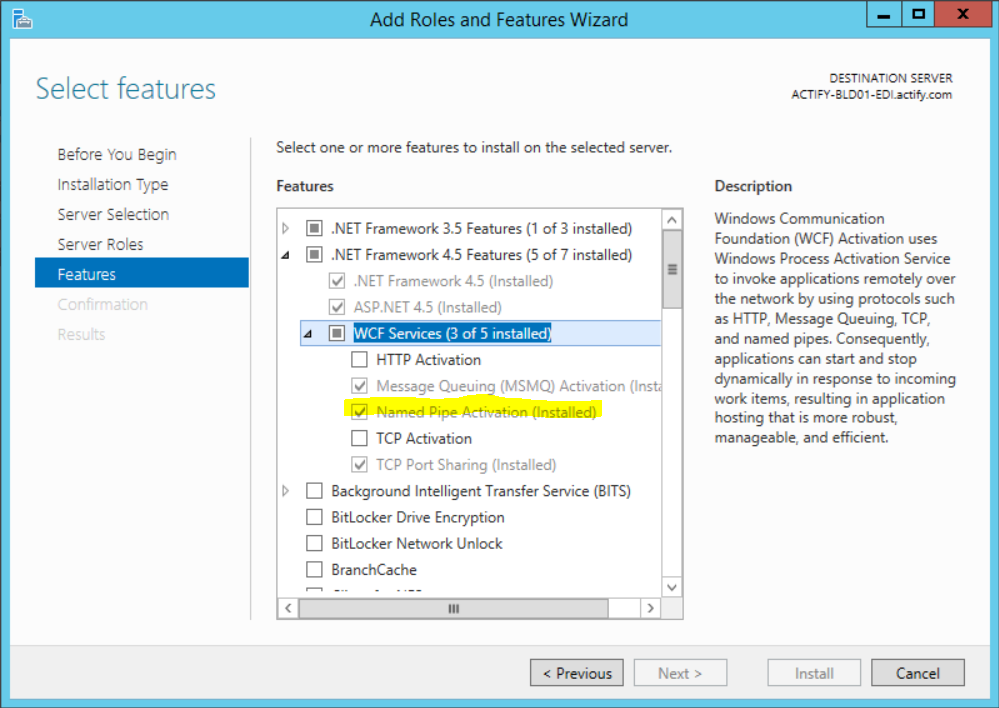Expand .NET Framework 3.5 Features node
Viewport: 999px width, 708px height.
point(287,229)
